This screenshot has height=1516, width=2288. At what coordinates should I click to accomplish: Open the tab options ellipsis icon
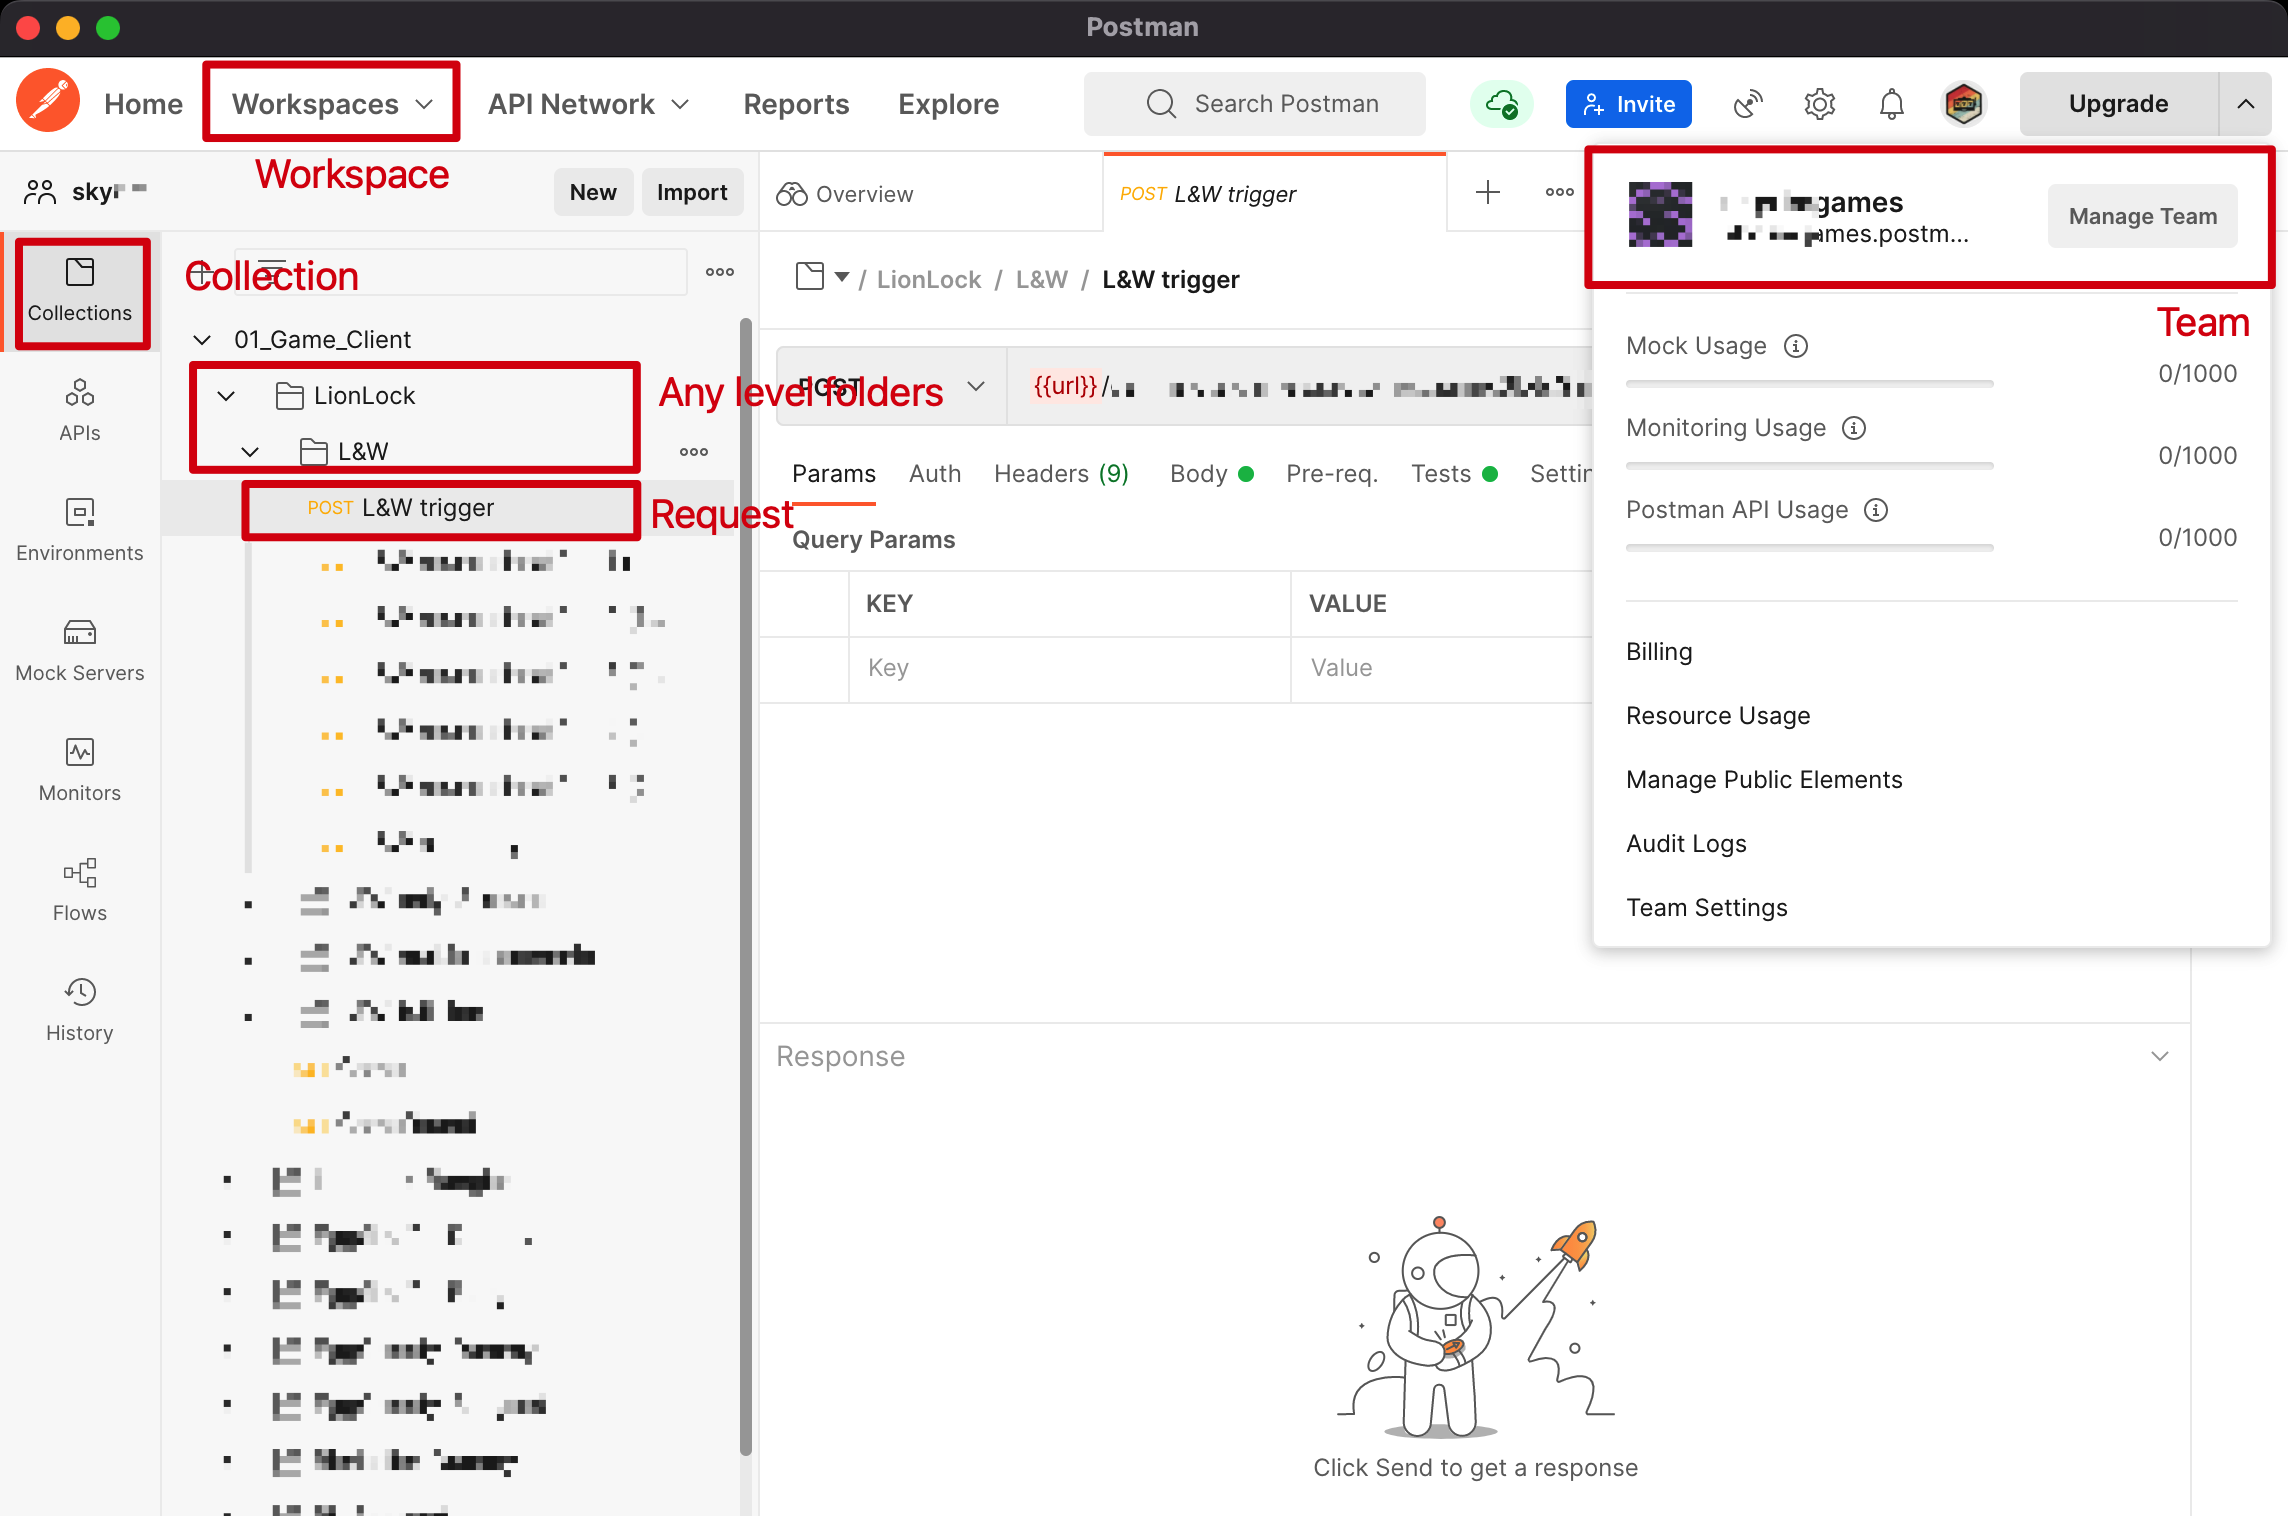(x=1559, y=192)
